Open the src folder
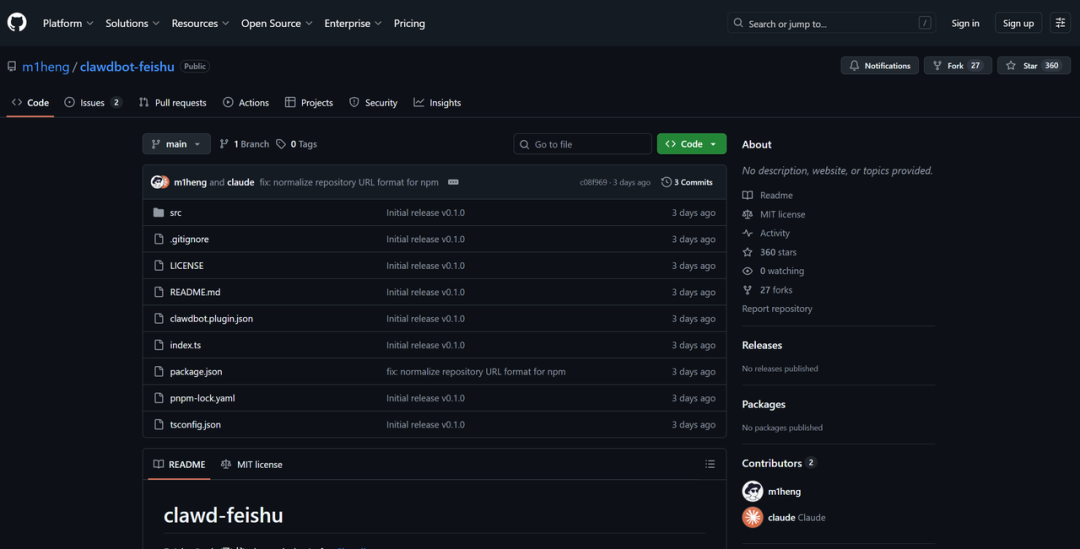Image resolution: width=1080 pixels, height=549 pixels. [176, 213]
